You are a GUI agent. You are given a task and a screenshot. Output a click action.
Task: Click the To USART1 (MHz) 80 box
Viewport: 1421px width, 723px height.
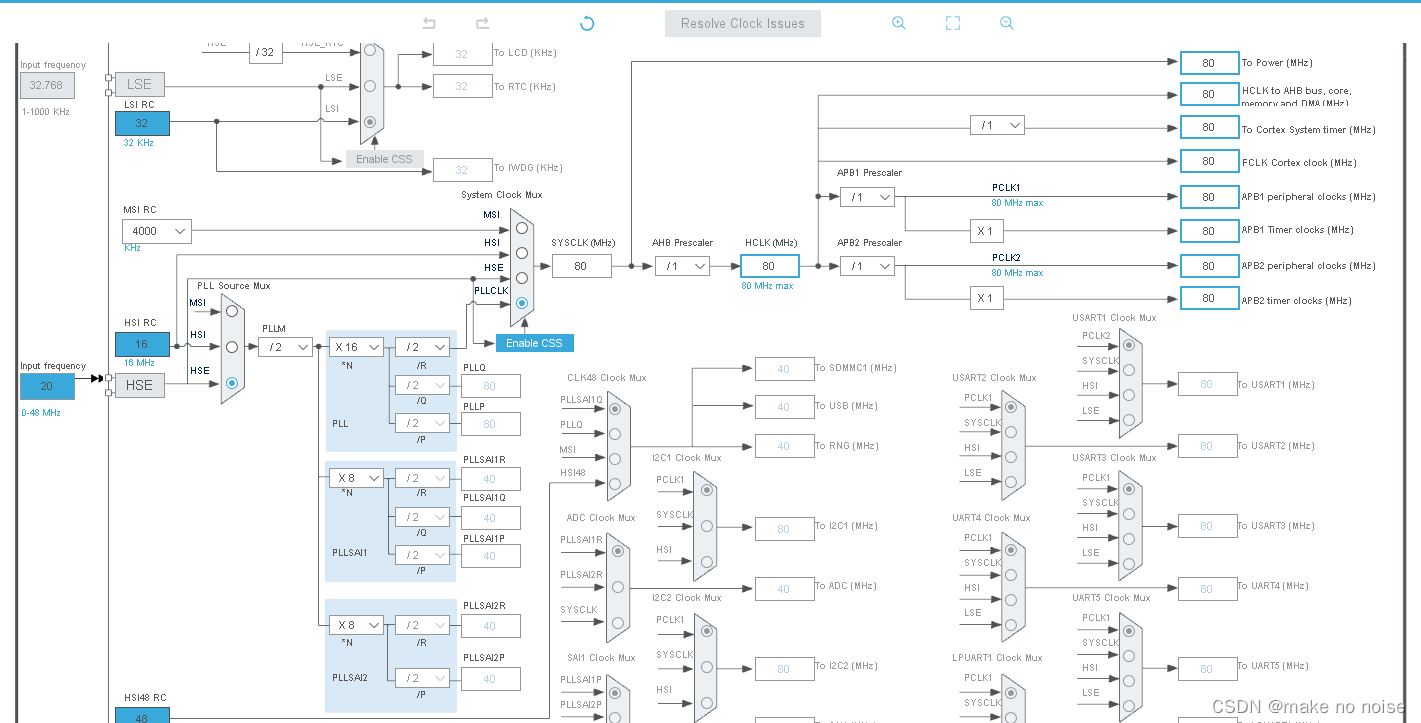(1207, 384)
